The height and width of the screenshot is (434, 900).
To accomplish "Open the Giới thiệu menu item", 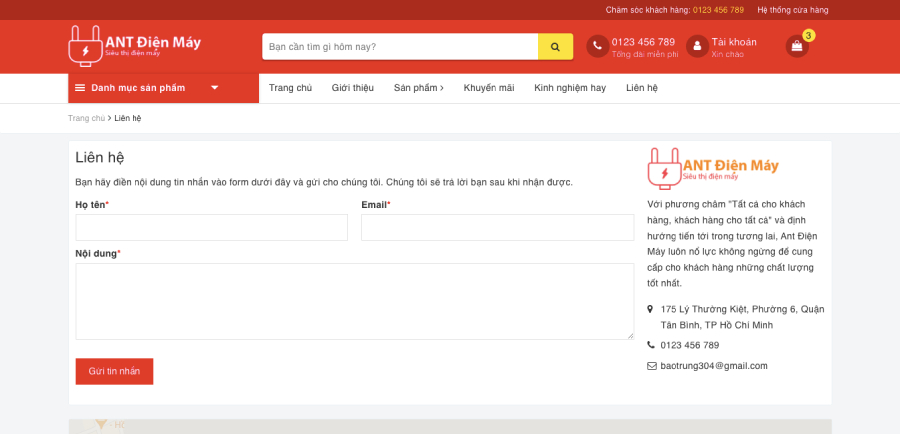I will click(352, 88).
